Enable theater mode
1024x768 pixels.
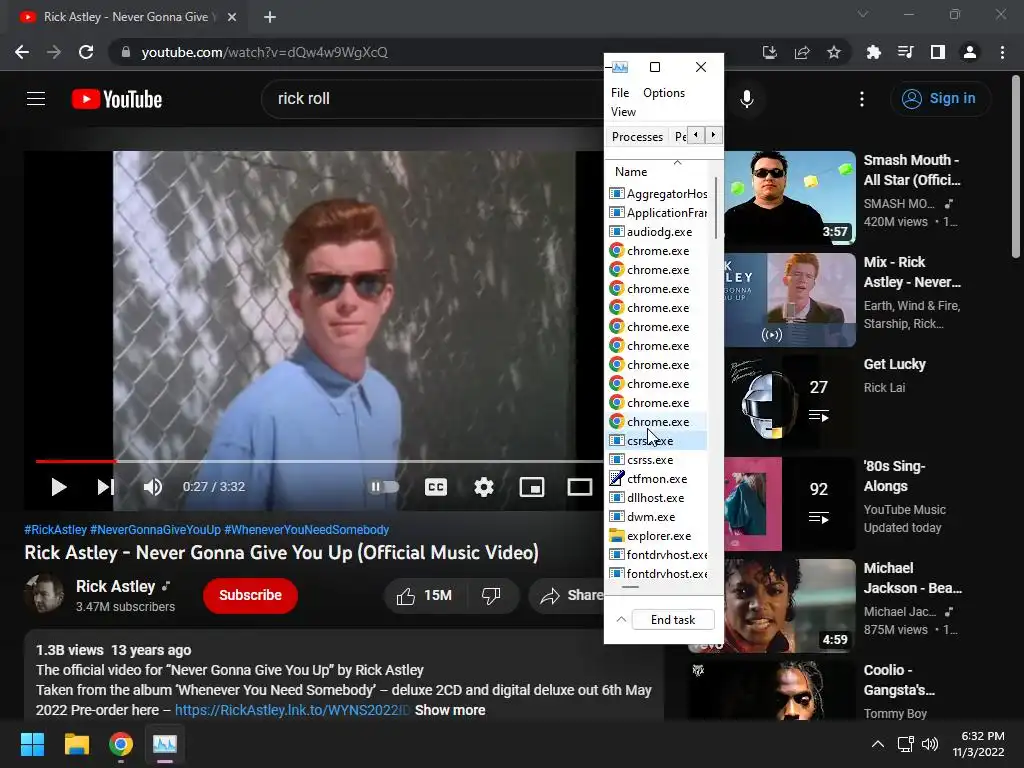pos(579,487)
